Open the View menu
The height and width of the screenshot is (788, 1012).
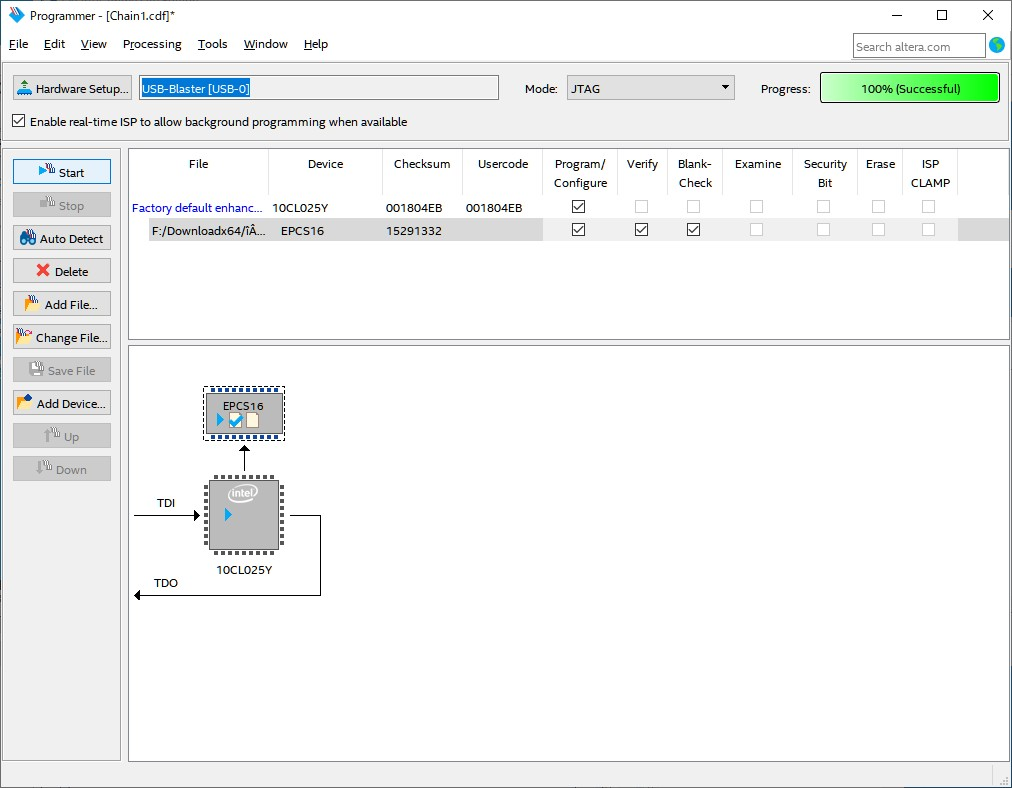(x=94, y=44)
